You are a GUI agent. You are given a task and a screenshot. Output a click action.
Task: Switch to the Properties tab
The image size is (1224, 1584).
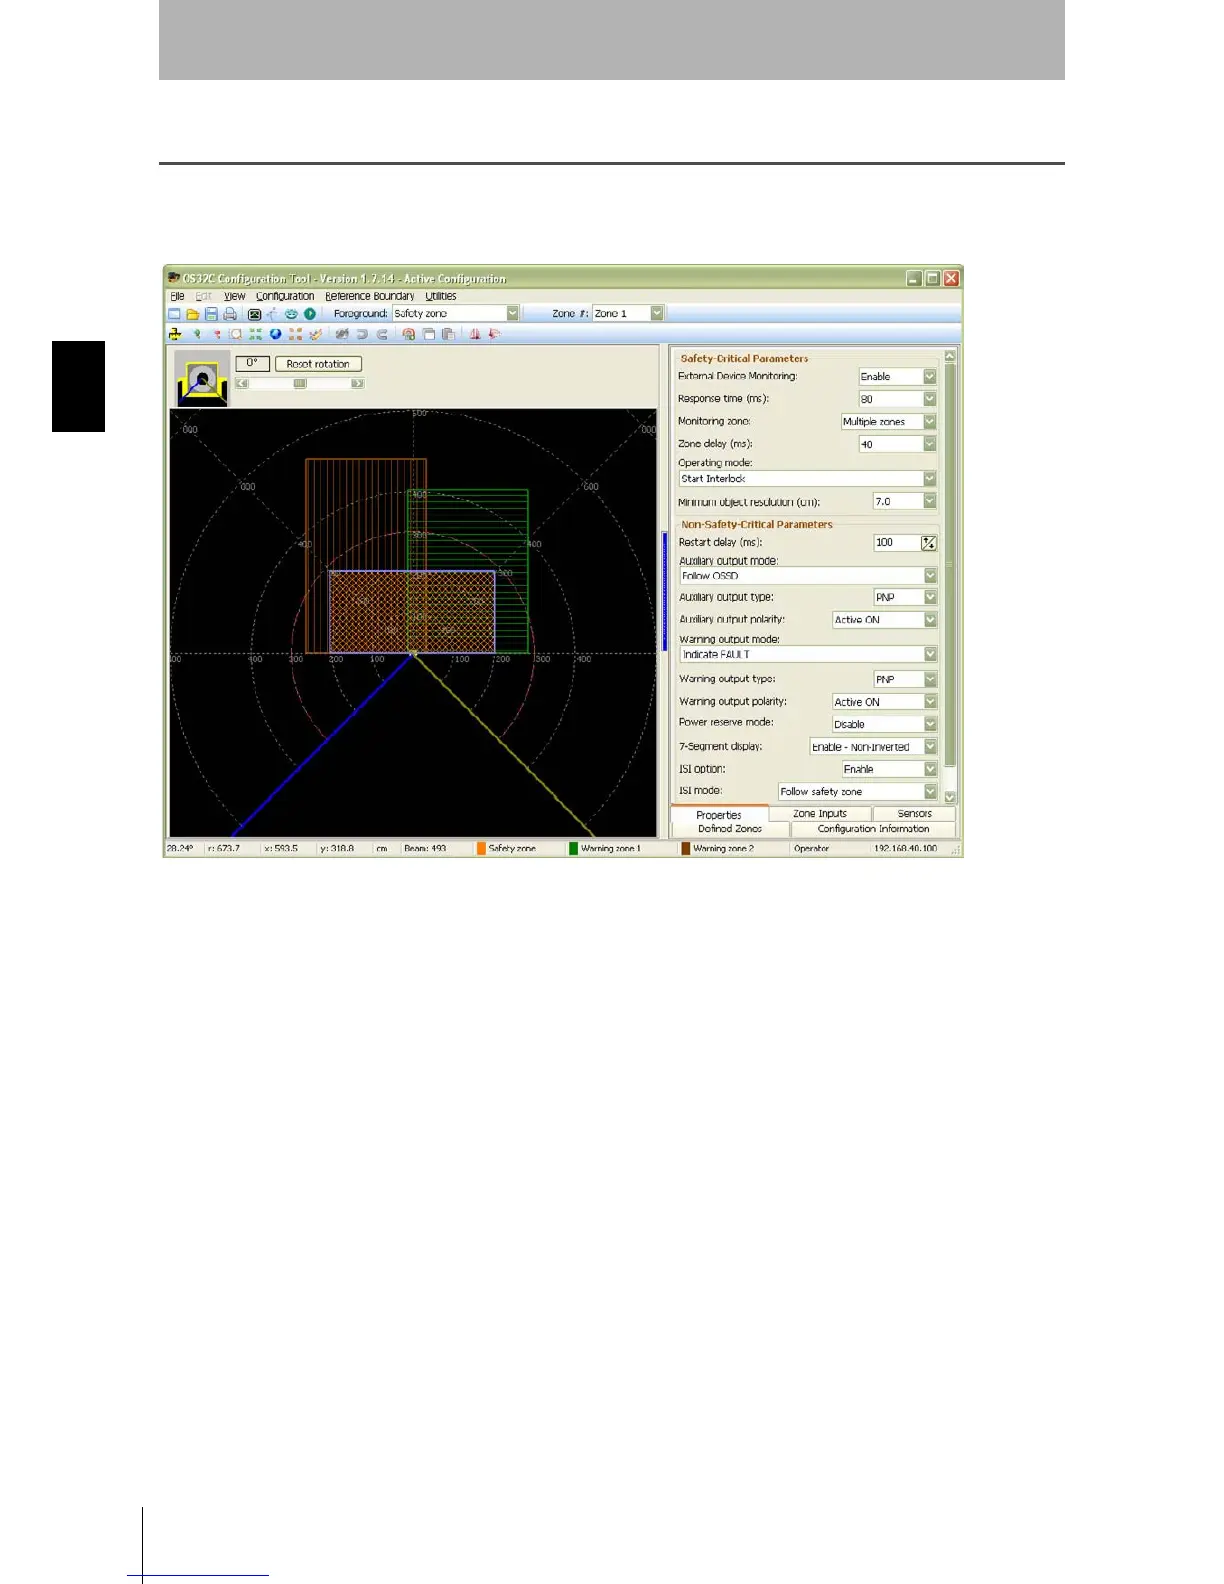(x=719, y=815)
